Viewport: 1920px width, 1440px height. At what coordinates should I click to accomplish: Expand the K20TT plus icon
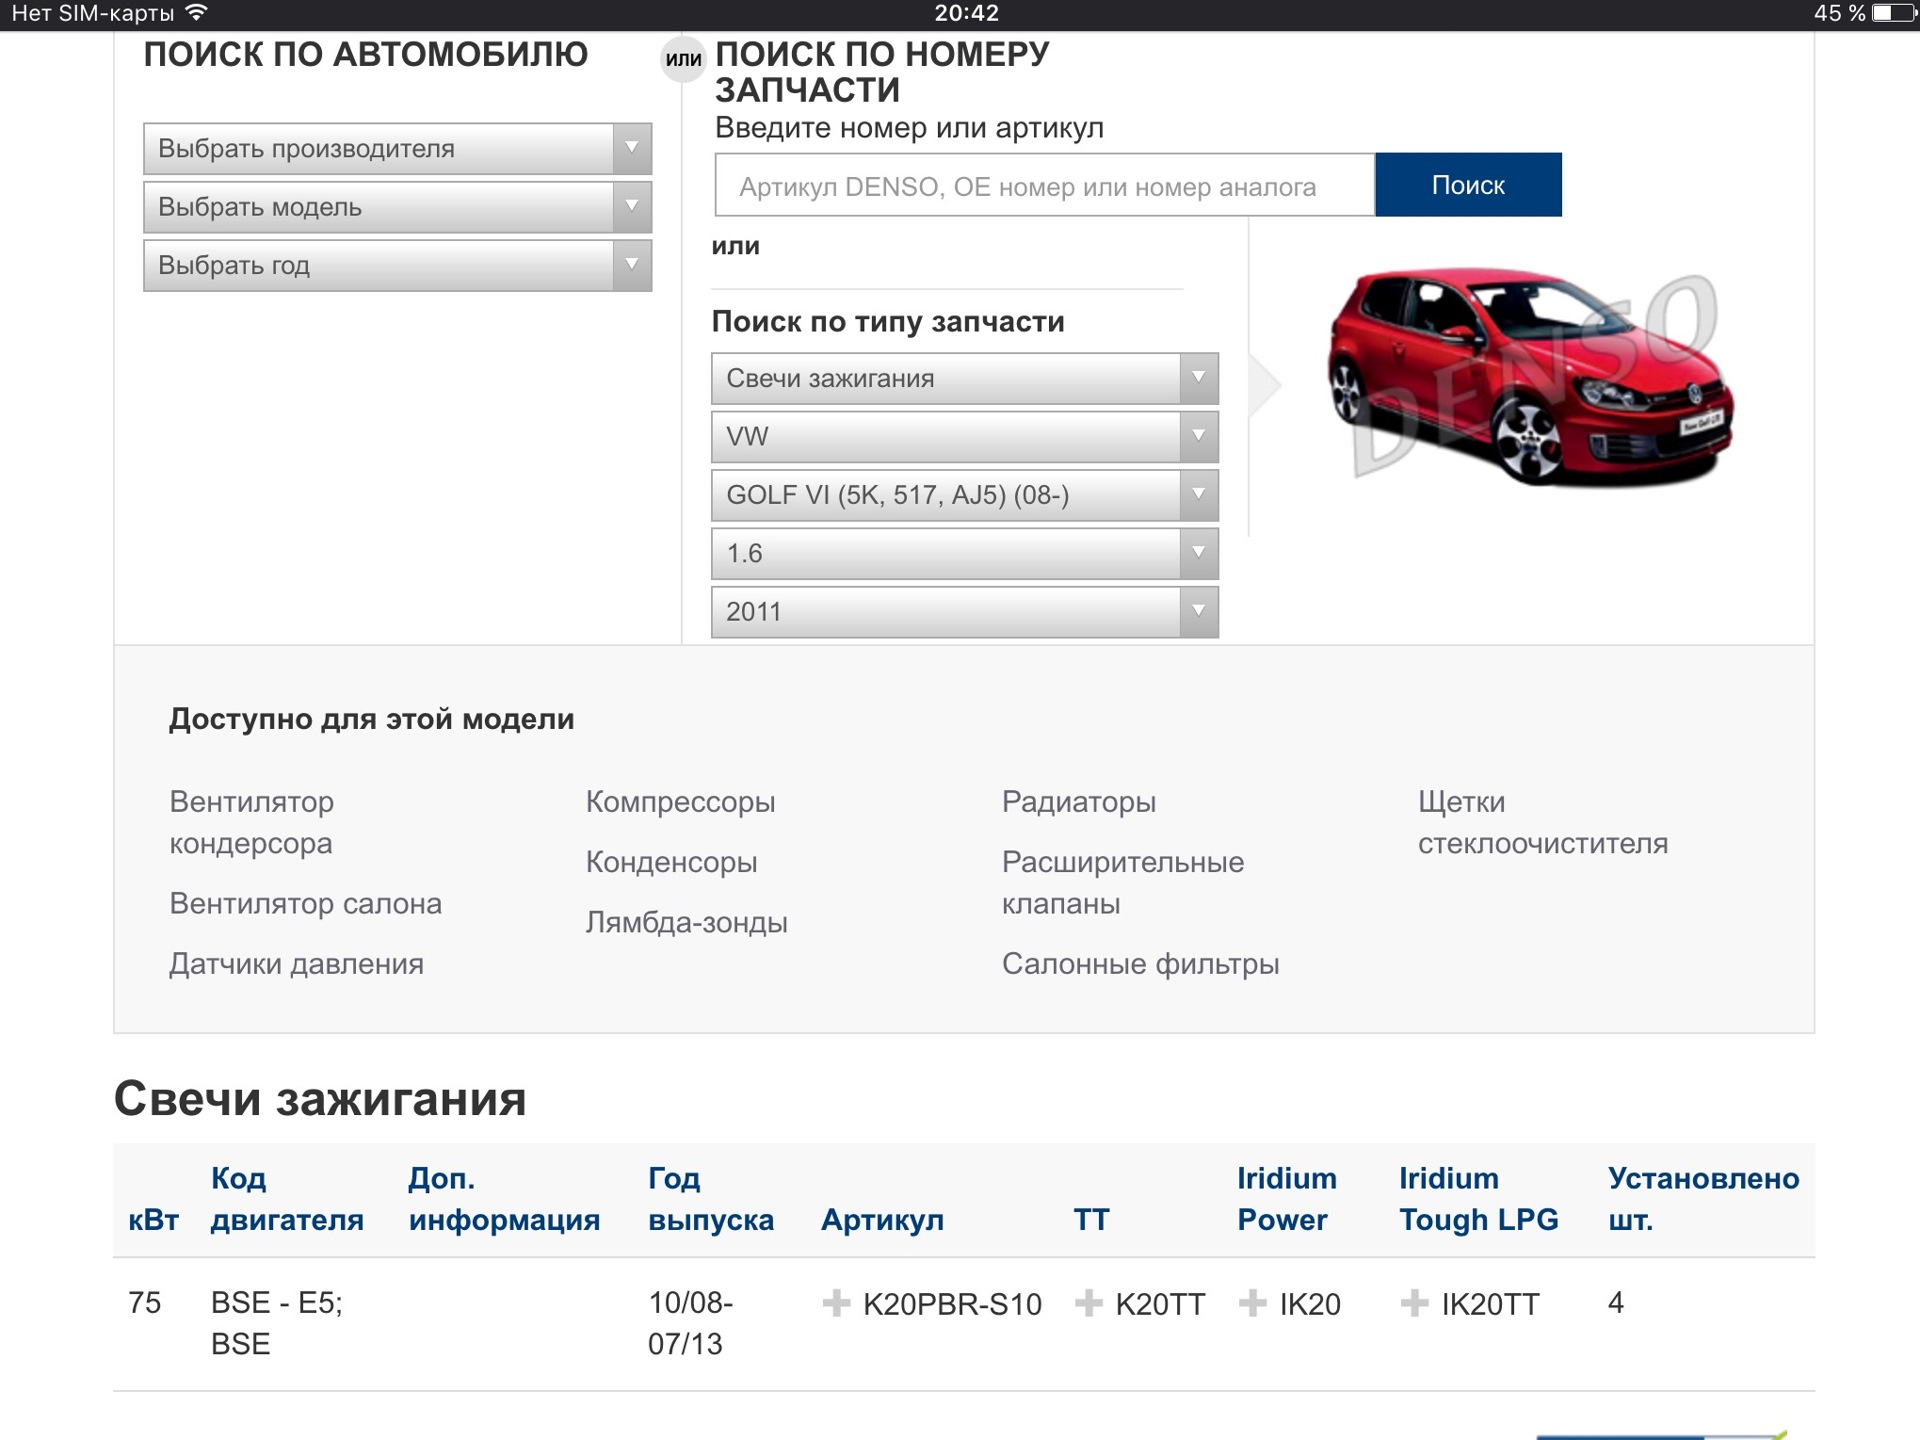(x=1088, y=1303)
